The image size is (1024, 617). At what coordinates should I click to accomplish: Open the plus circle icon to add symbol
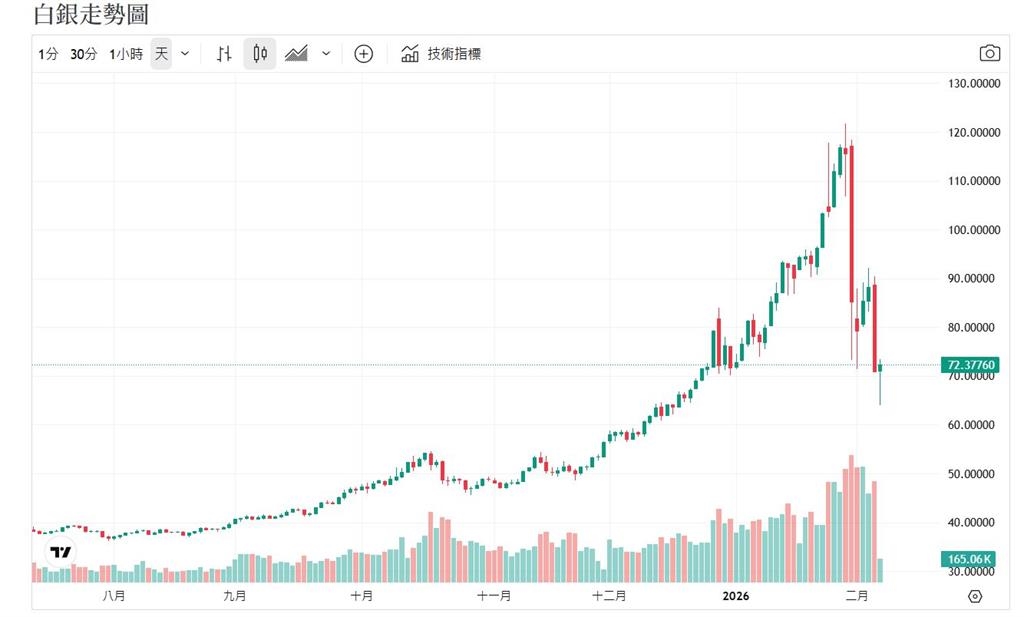[x=363, y=53]
